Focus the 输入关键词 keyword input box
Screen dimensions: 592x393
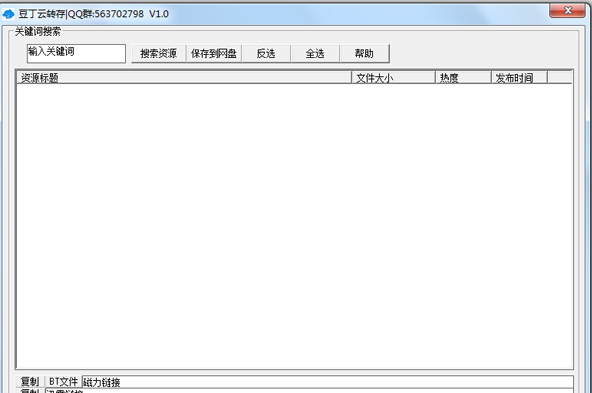[76, 53]
